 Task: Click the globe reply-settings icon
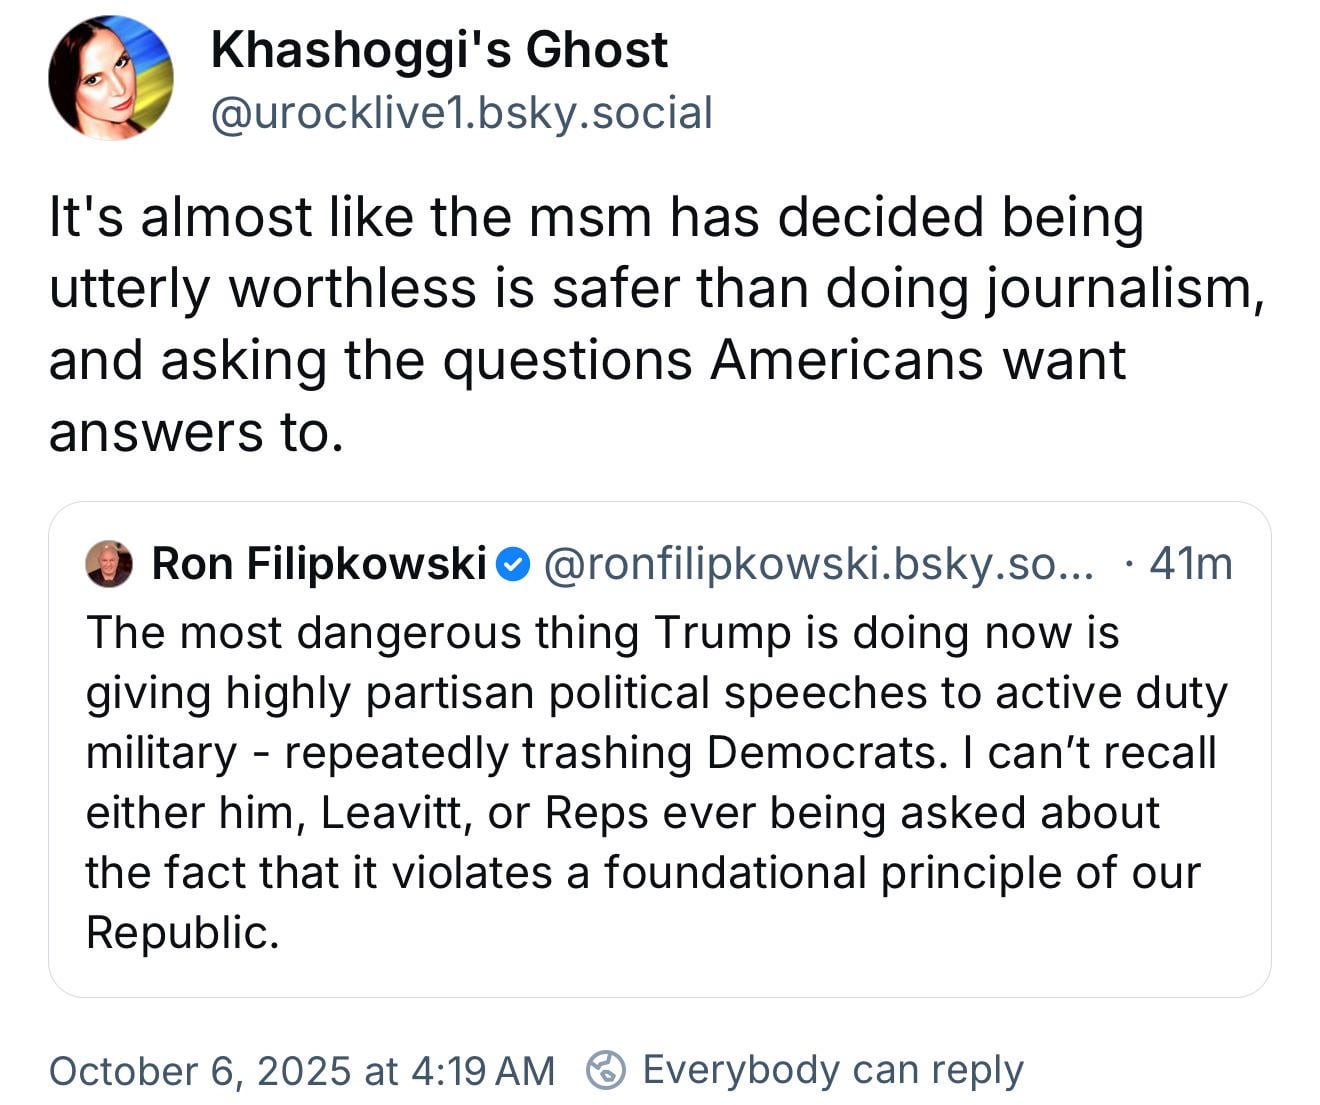click(605, 1070)
